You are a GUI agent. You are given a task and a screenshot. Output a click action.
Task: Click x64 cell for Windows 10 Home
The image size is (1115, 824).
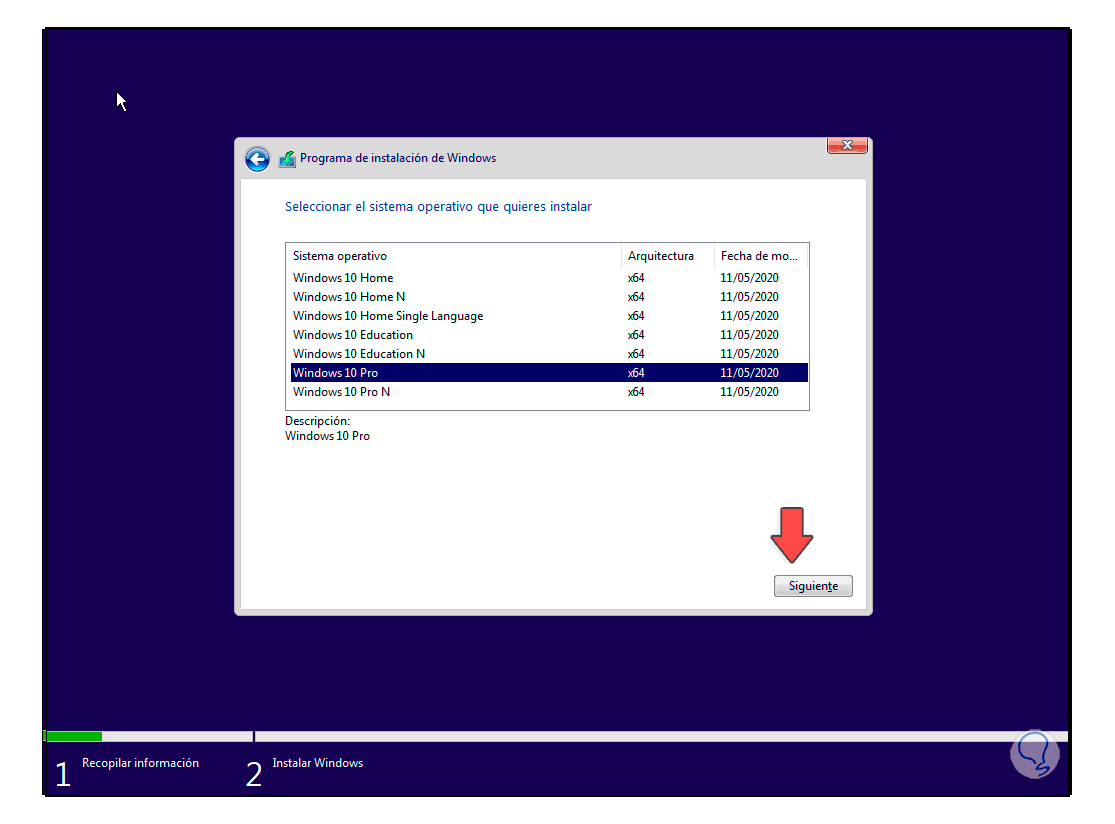pos(636,278)
